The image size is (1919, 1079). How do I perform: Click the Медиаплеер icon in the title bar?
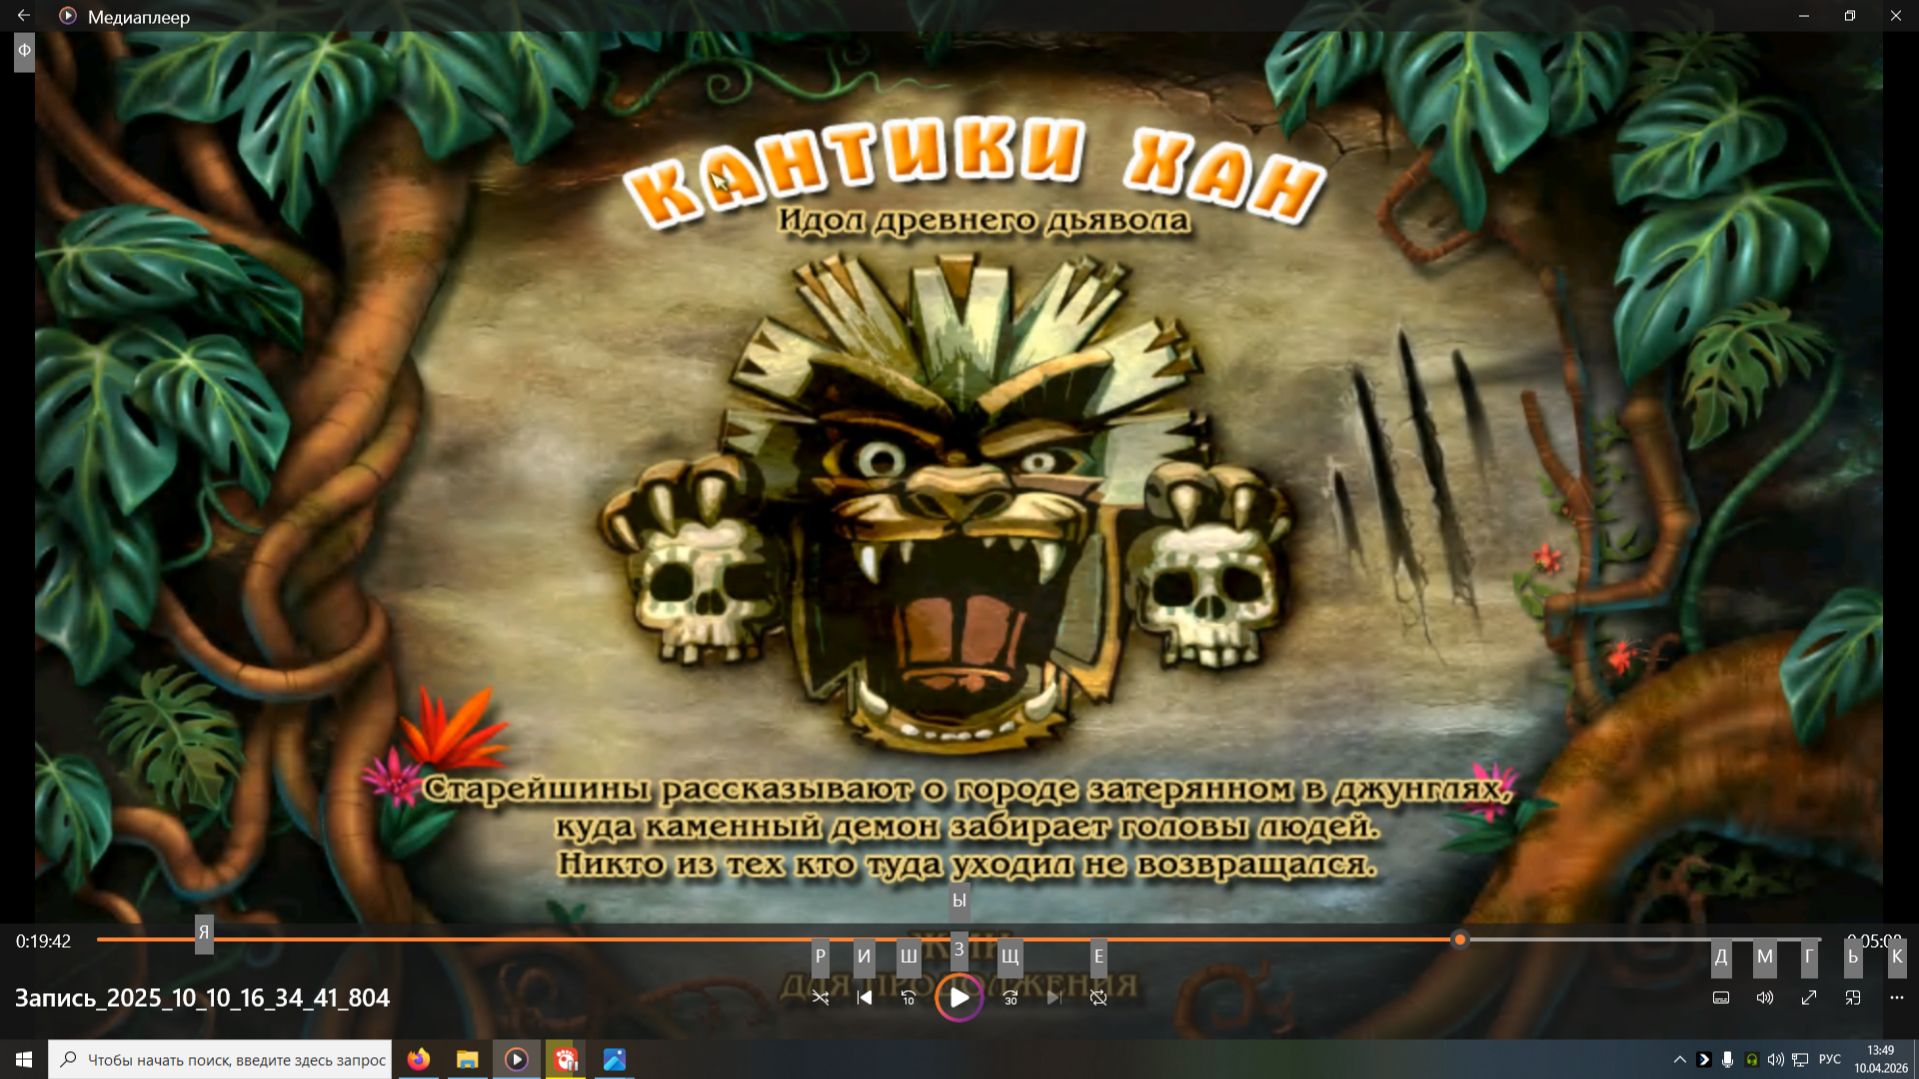point(68,16)
